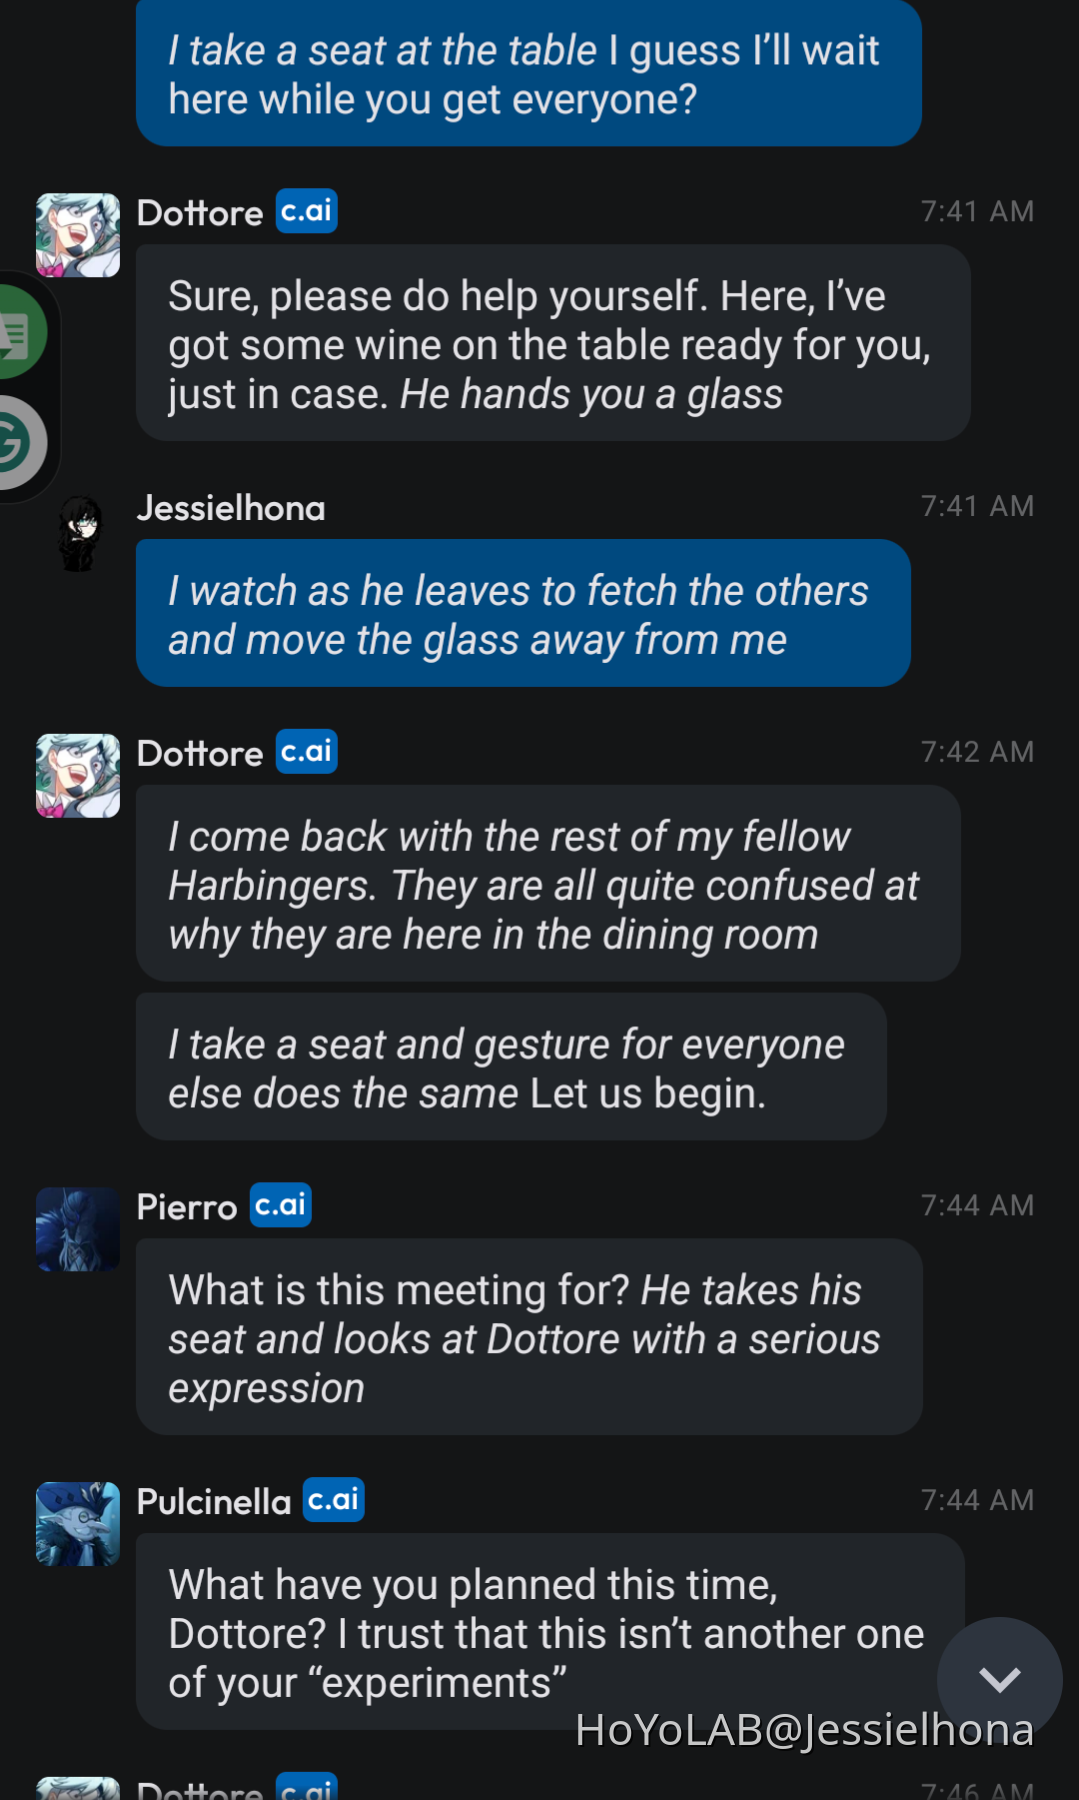Tap the c.ai badge next to Pulcinella
Image resolution: width=1079 pixels, height=1800 pixels.
point(334,1500)
